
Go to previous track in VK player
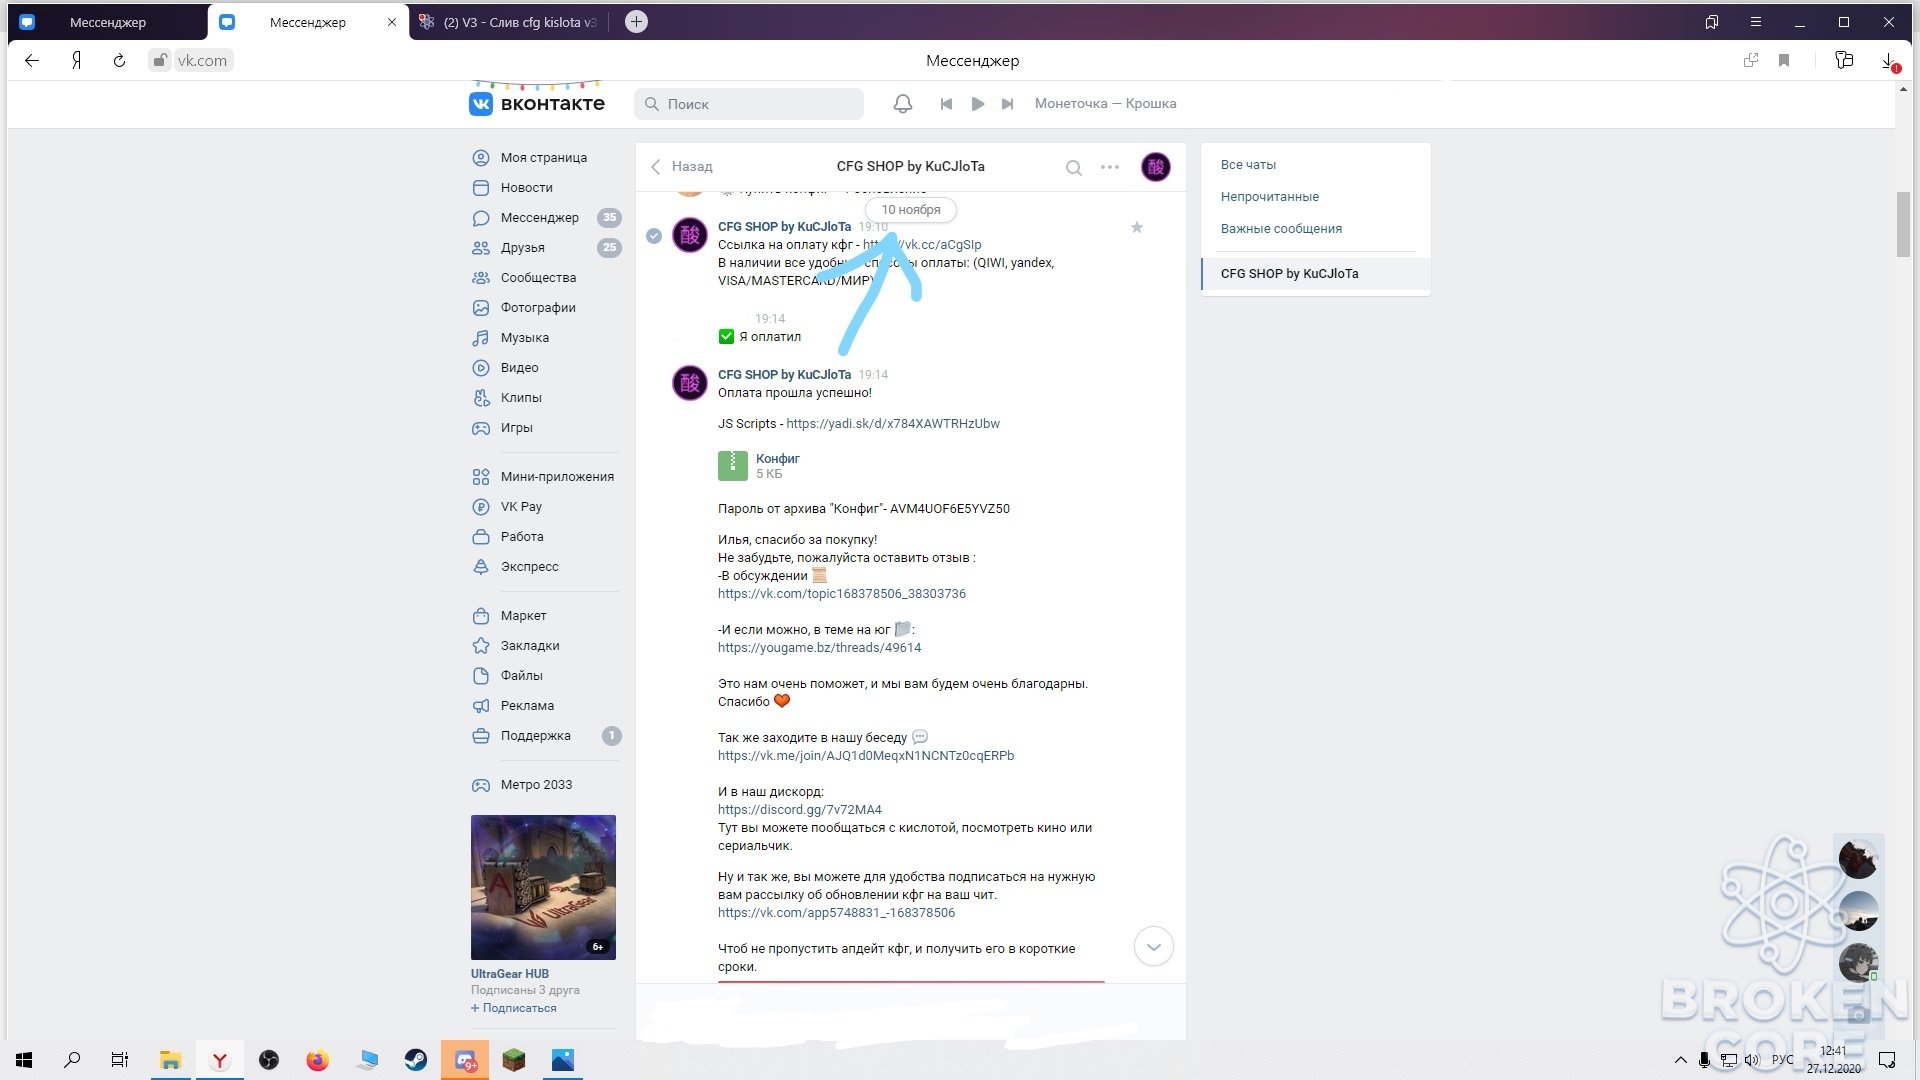click(946, 104)
